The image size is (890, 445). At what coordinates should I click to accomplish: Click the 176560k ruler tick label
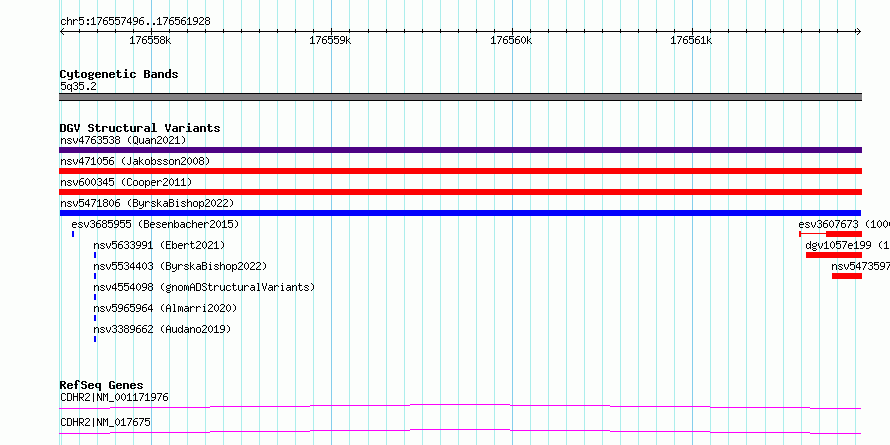[511, 40]
